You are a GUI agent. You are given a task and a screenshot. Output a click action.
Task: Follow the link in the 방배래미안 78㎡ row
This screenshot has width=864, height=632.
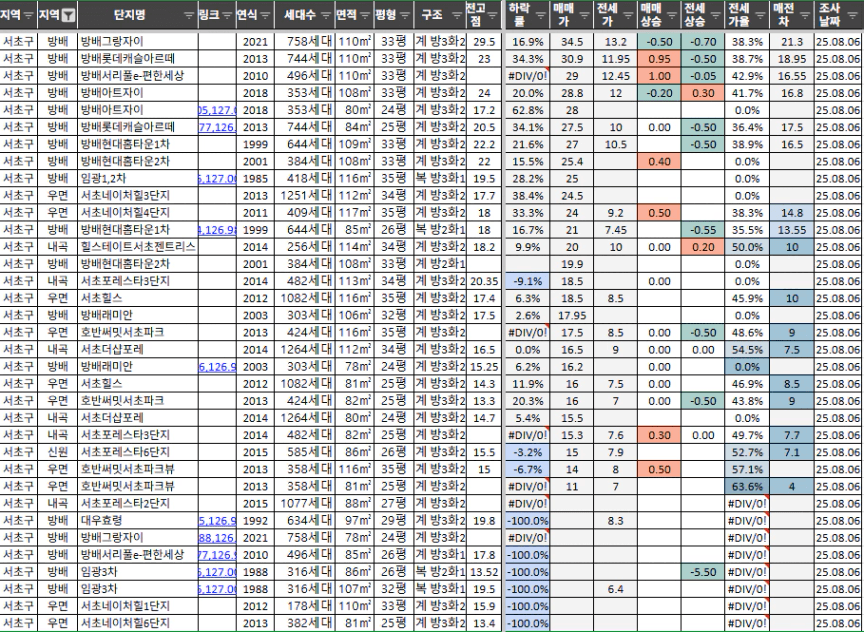pos(217,366)
